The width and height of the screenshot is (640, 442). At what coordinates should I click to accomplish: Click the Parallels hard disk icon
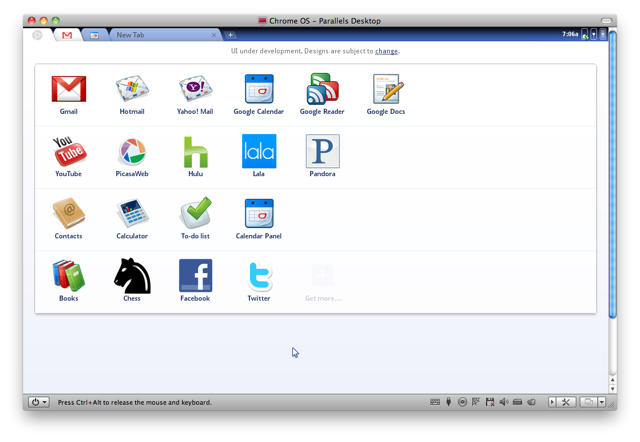pos(517,402)
